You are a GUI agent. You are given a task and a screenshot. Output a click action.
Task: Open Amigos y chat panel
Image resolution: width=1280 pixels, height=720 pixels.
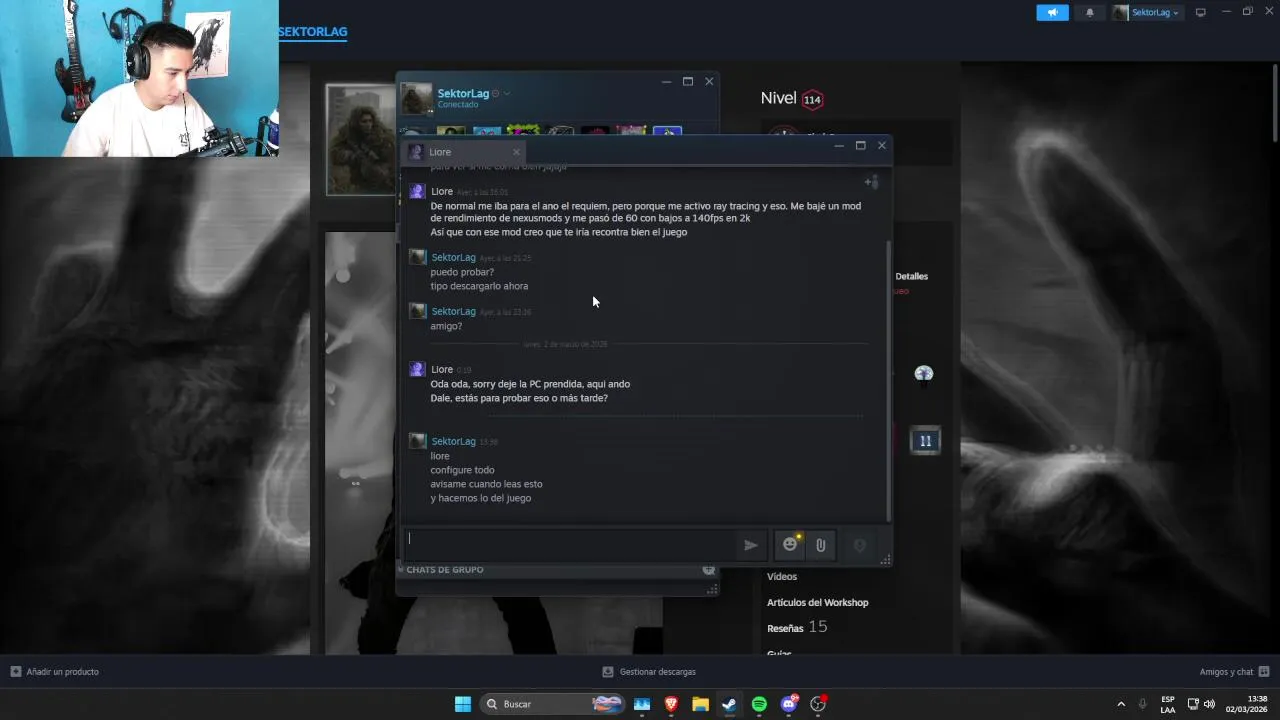[1234, 672]
